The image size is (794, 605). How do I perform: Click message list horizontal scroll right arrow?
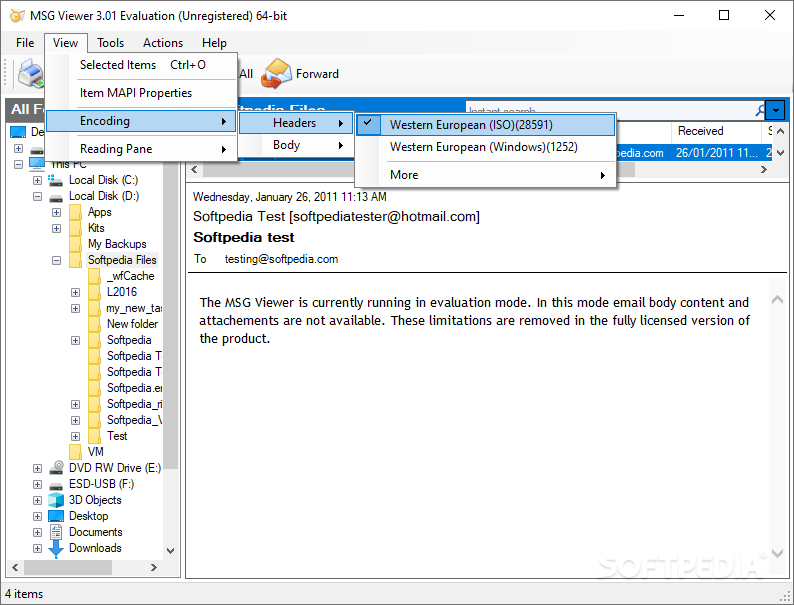click(x=764, y=170)
